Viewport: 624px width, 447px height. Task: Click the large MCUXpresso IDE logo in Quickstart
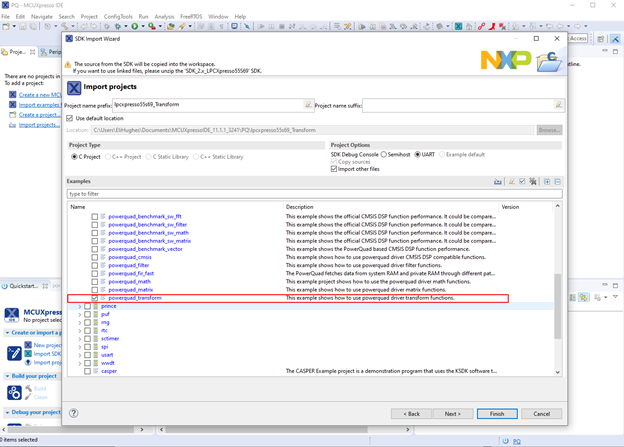click(x=12, y=315)
